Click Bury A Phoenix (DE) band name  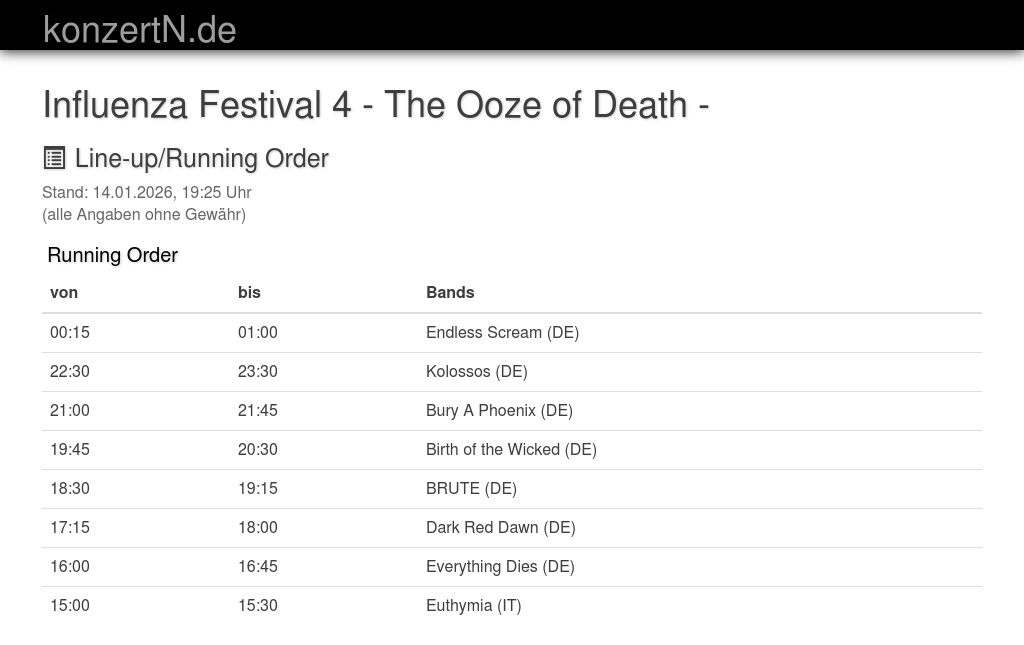[499, 410]
